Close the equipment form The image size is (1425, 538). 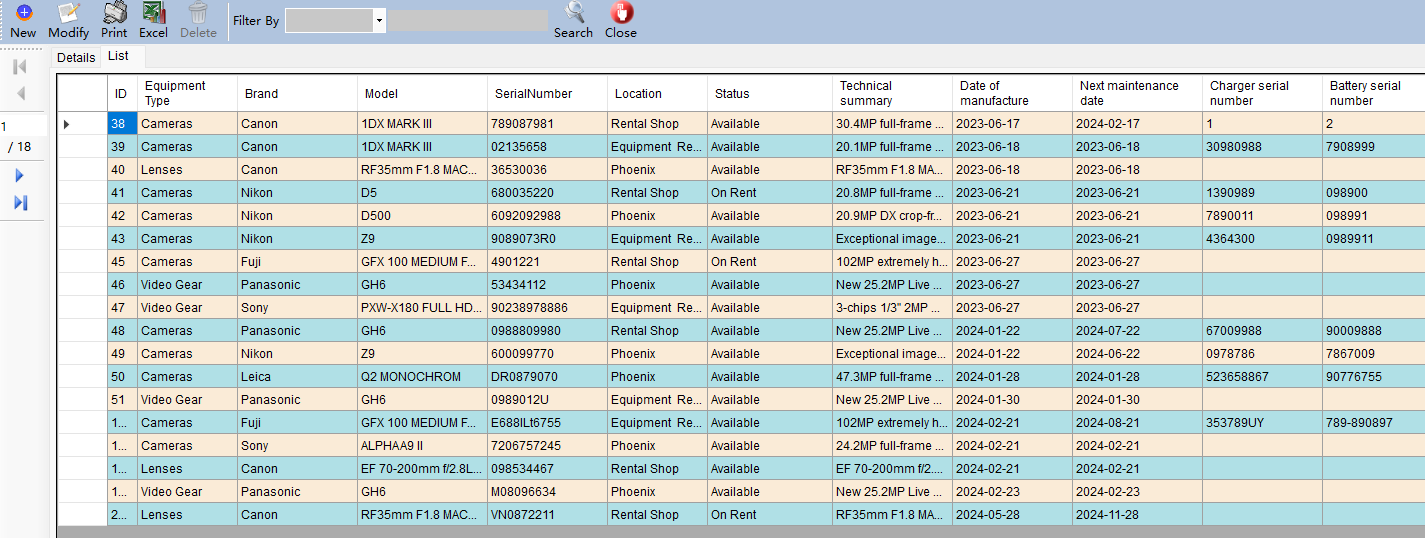621,13
